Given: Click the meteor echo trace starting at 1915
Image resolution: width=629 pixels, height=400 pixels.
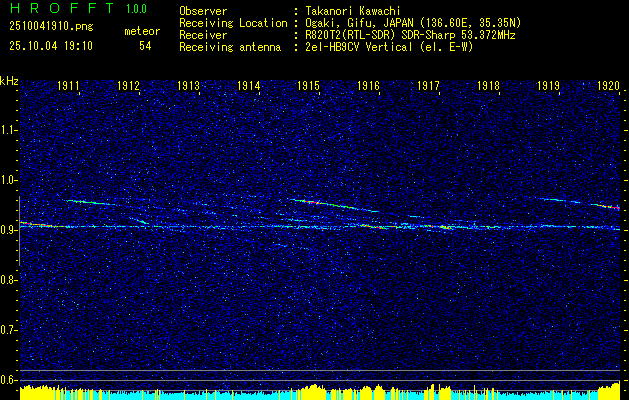Looking at the screenshot, I should (x=335, y=205).
